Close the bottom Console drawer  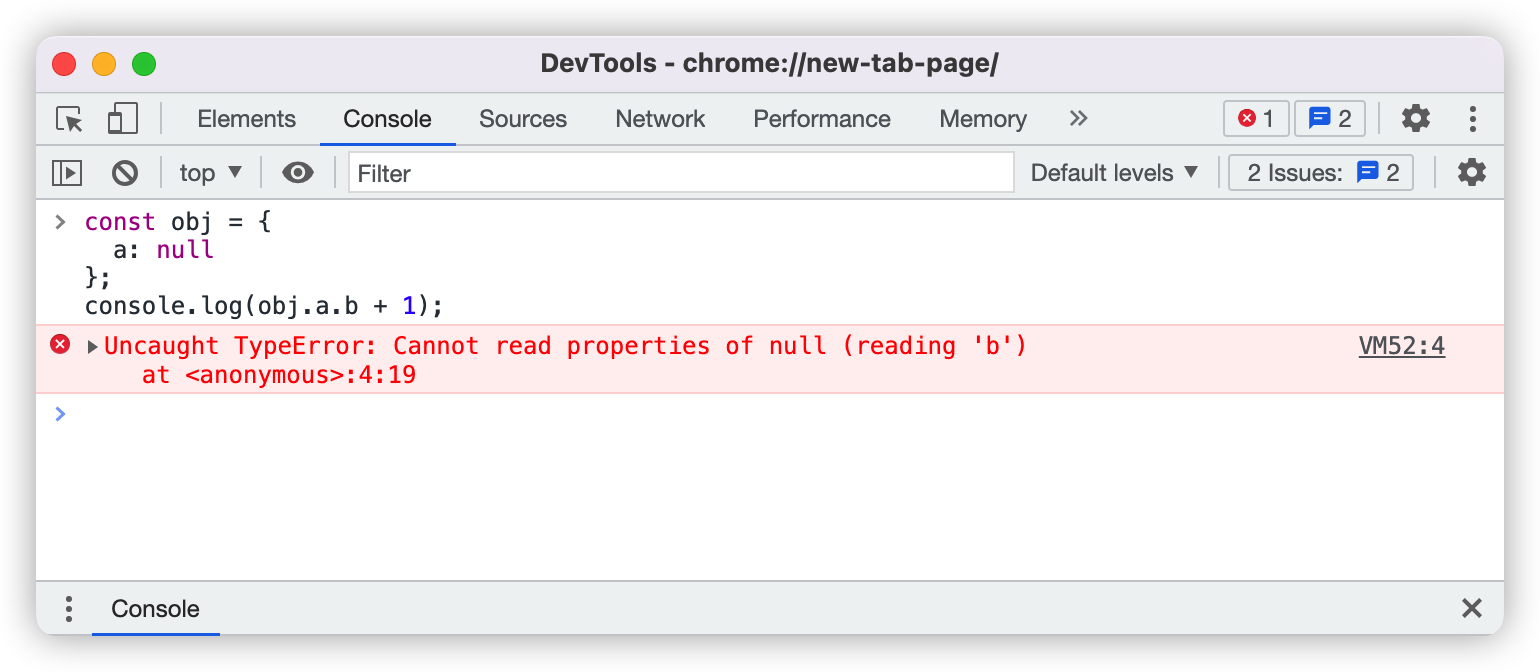(1471, 609)
